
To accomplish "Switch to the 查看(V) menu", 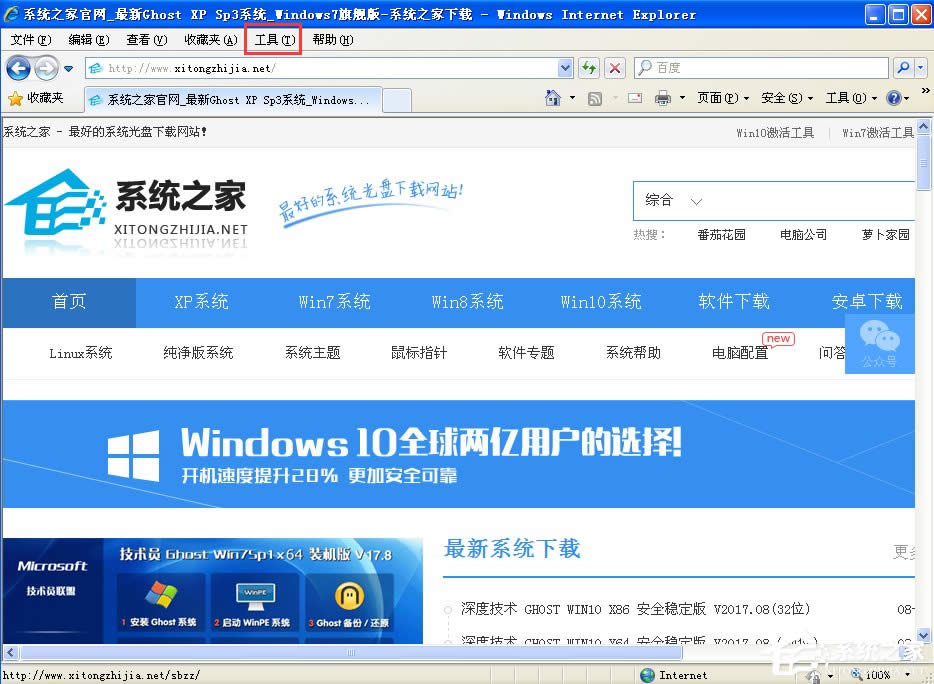I will [145, 39].
